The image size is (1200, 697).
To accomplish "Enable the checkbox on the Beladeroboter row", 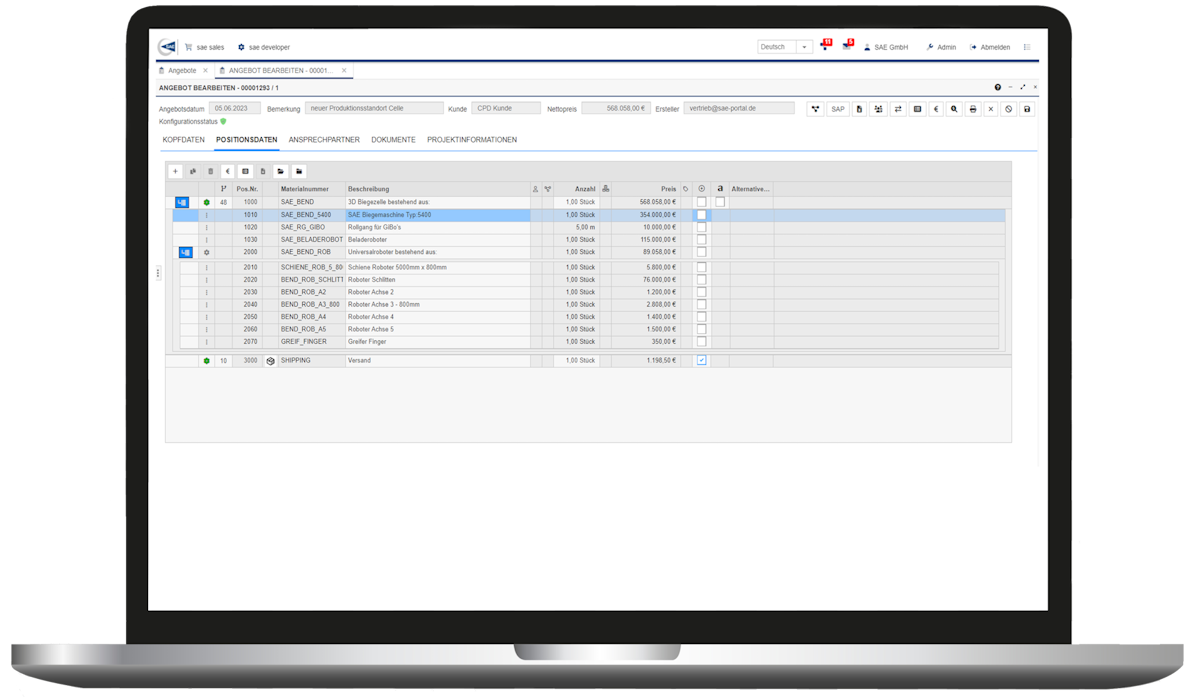I will 701,239.
